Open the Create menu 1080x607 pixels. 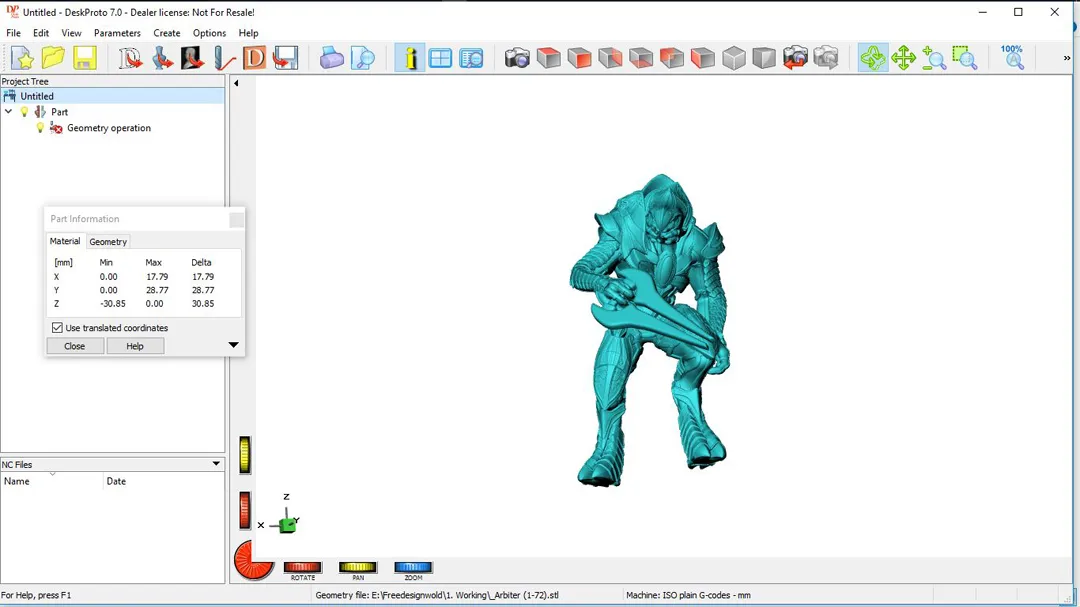(167, 33)
